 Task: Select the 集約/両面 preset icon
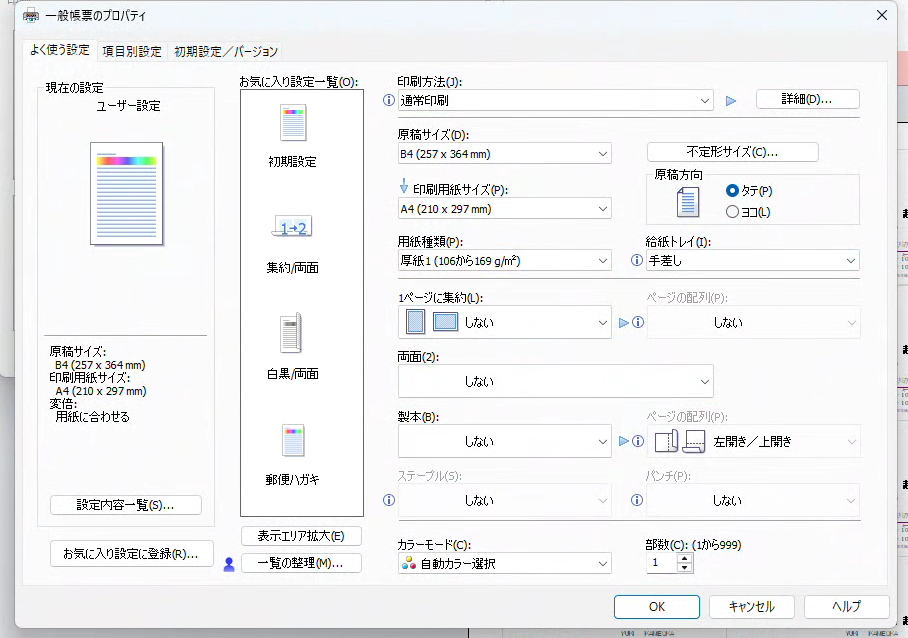point(293,229)
